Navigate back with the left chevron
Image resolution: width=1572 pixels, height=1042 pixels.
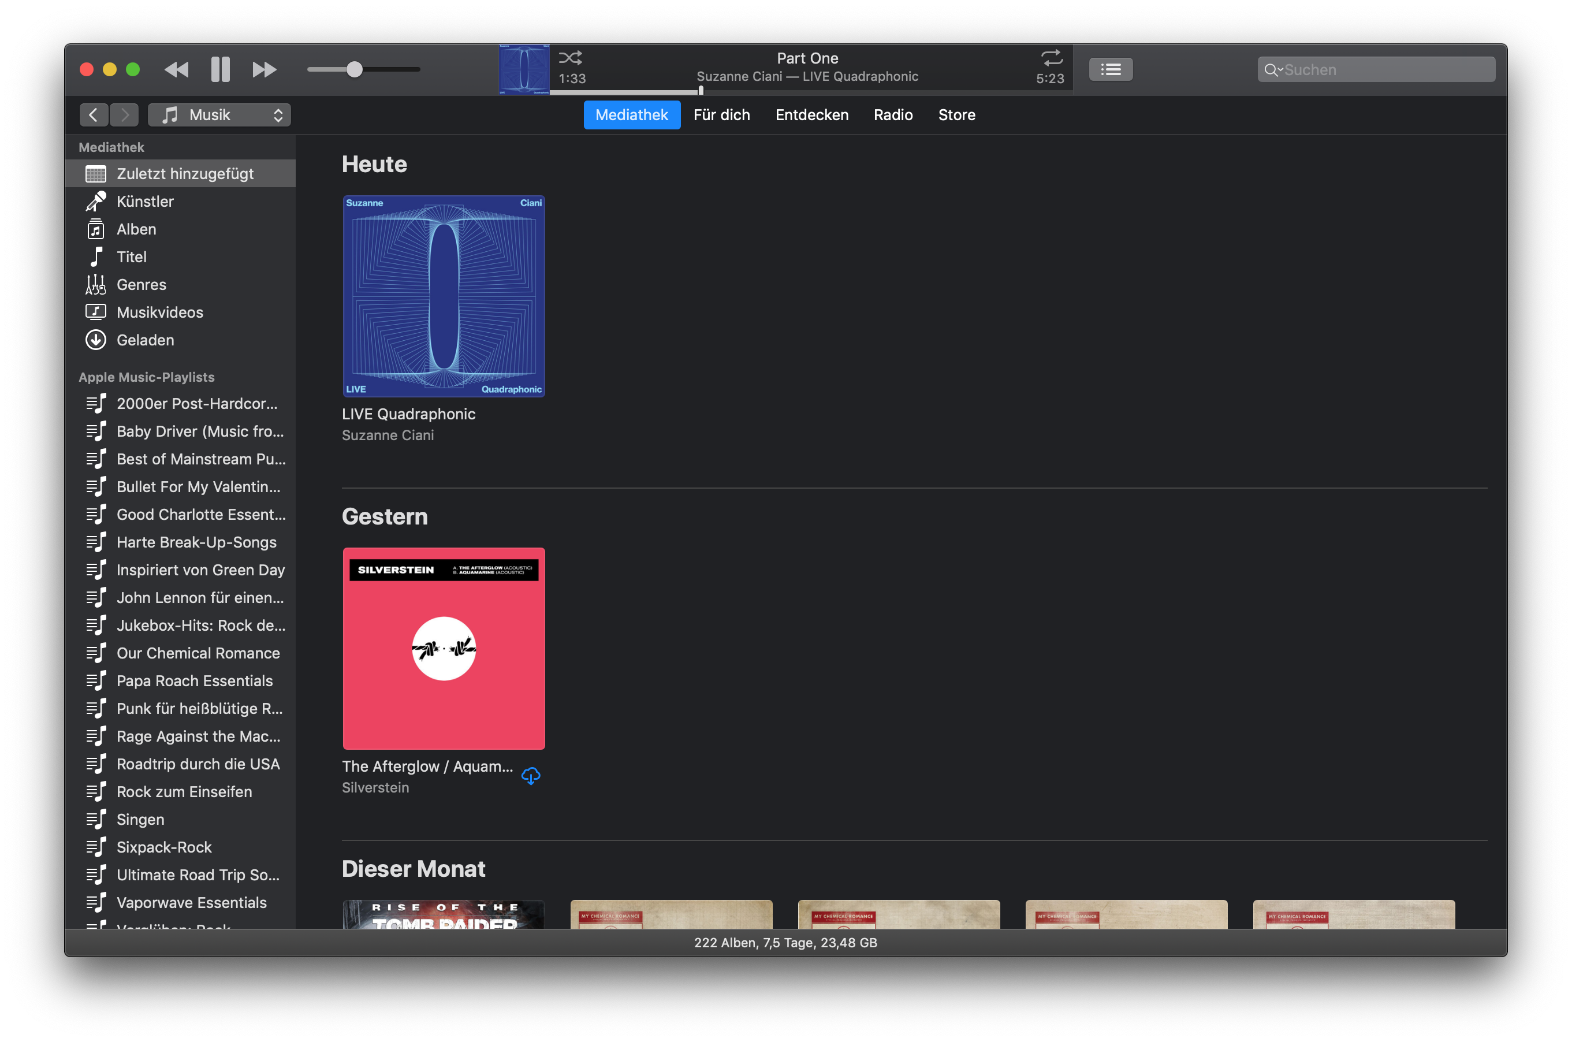coord(93,115)
